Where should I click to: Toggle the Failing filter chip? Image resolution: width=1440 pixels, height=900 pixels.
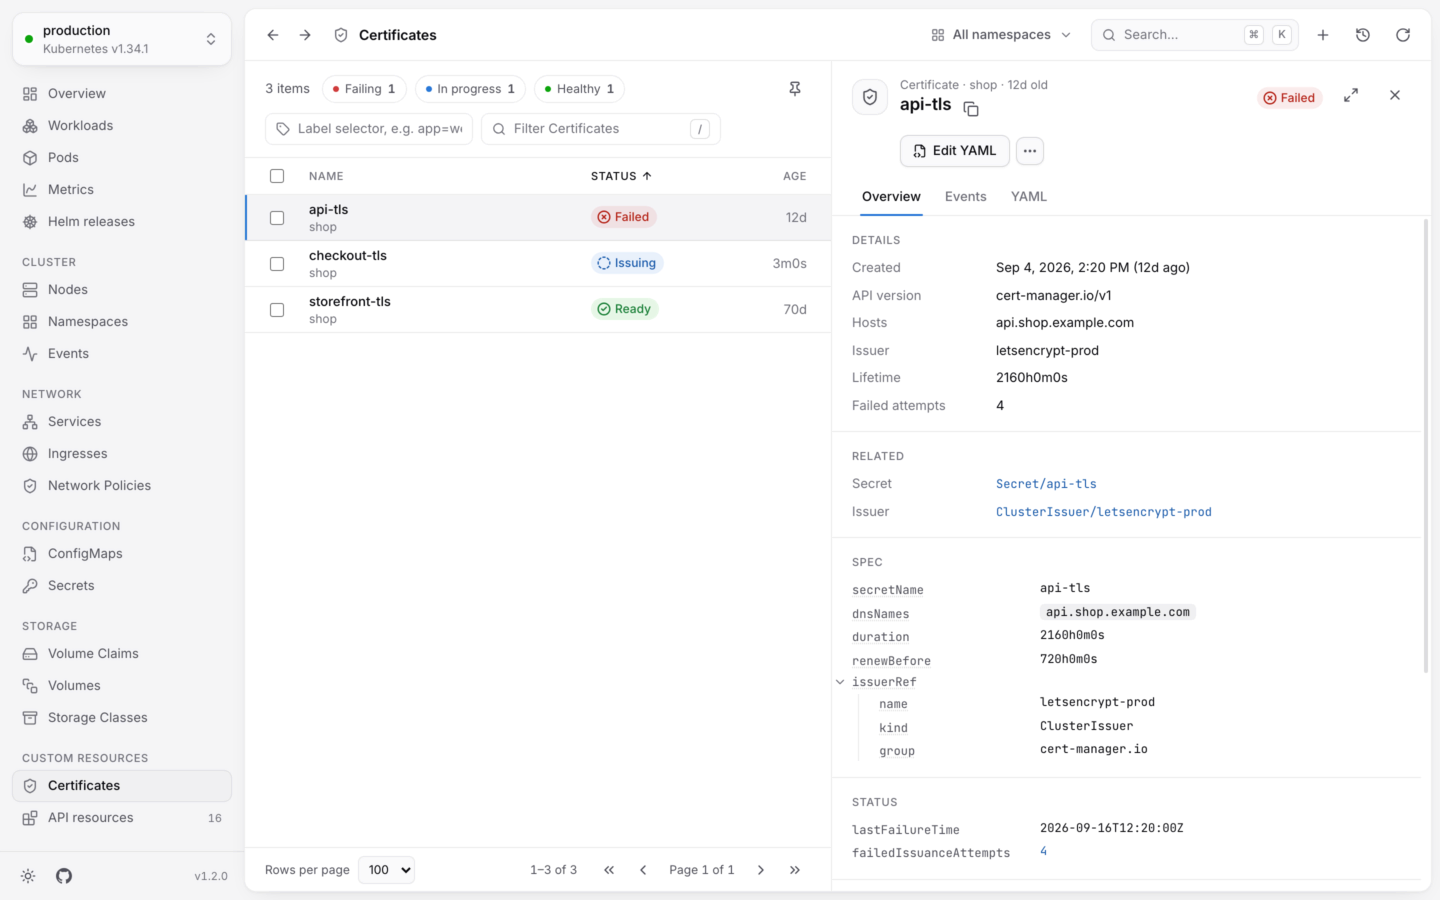pyautogui.click(x=364, y=89)
